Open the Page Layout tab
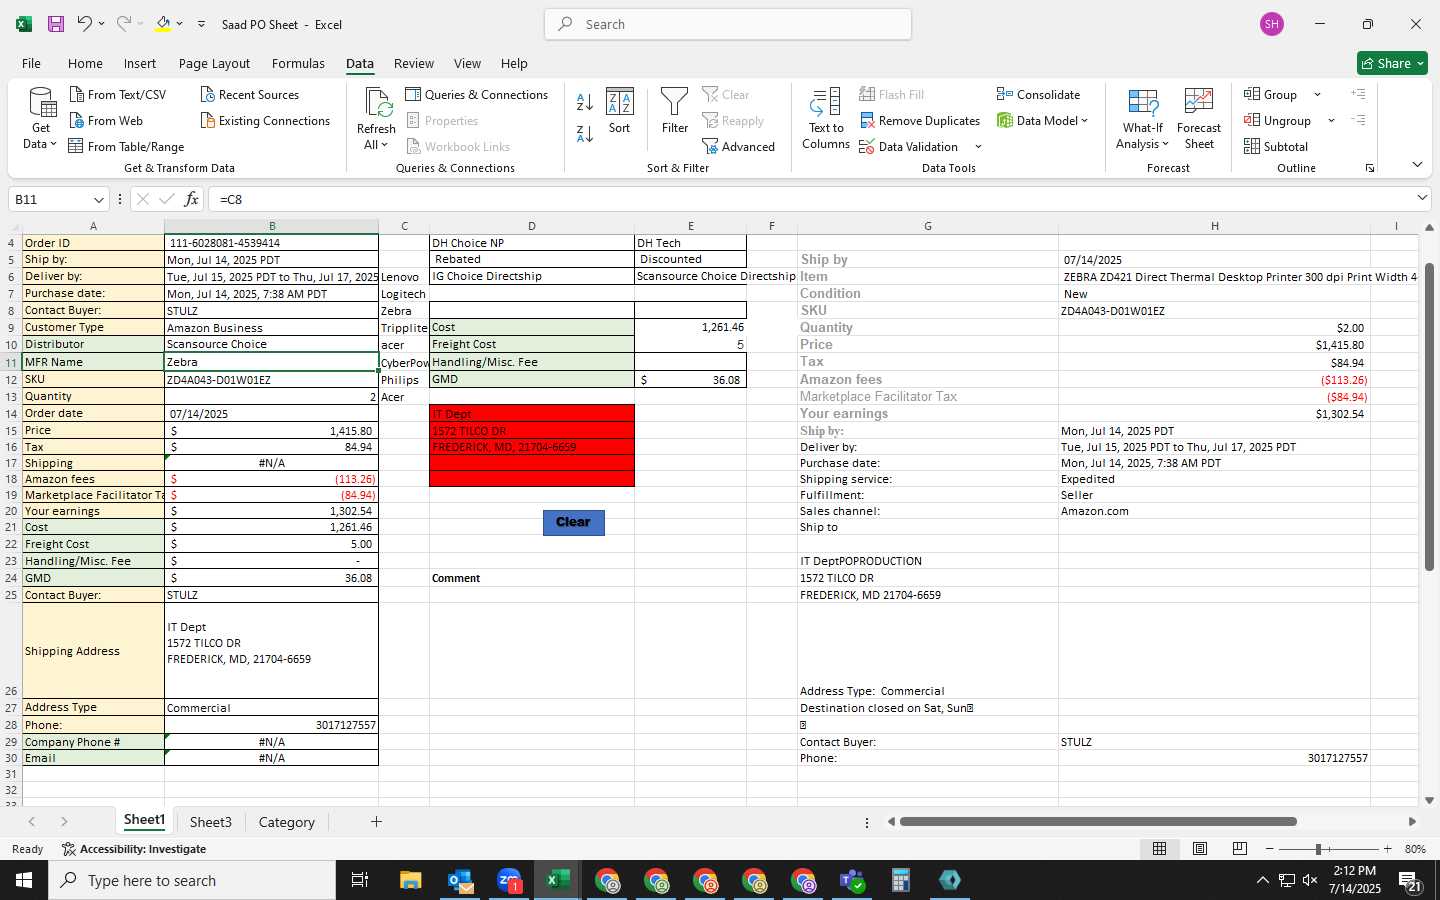1440x900 pixels. (x=214, y=63)
